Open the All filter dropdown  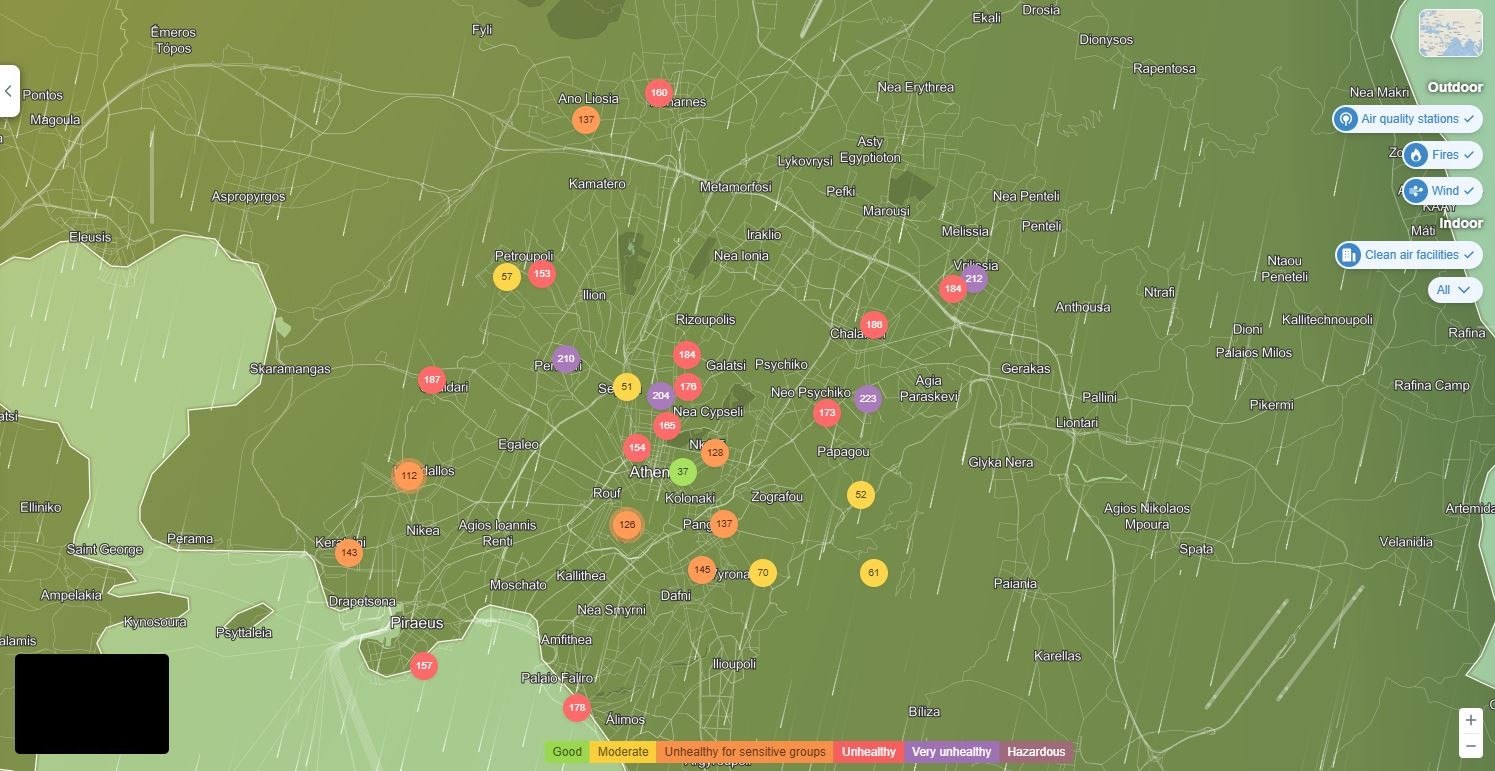(x=1453, y=290)
